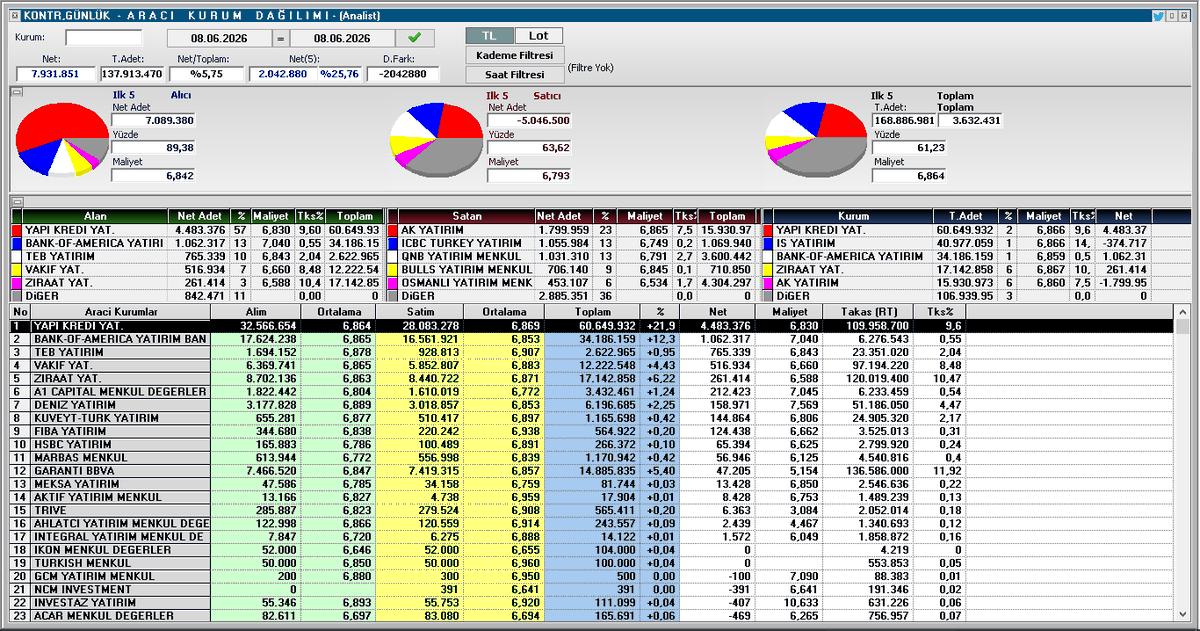Select row MEKSA YATIRIM
The width and height of the screenshot is (1200, 631).
click(592, 483)
